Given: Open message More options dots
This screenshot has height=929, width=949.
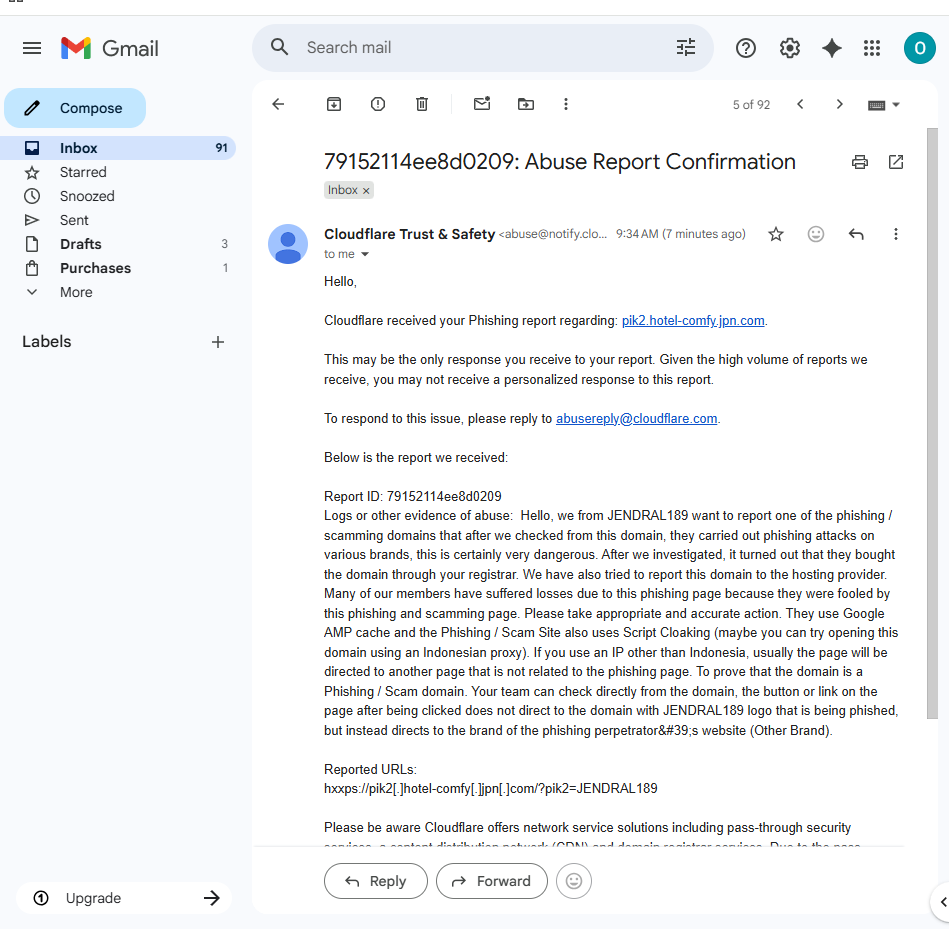Looking at the screenshot, I should tap(896, 234).
